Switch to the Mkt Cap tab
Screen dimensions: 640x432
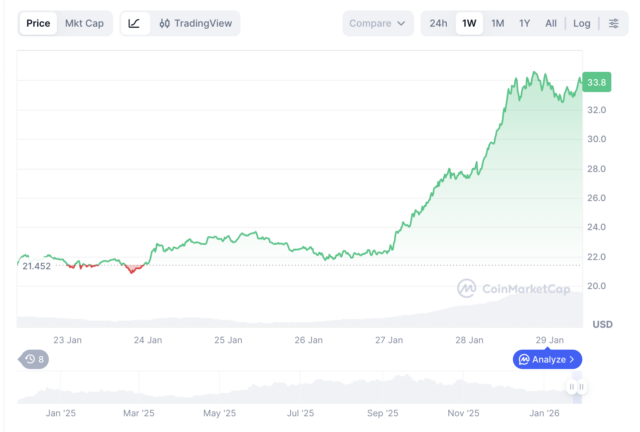[84, 23]
